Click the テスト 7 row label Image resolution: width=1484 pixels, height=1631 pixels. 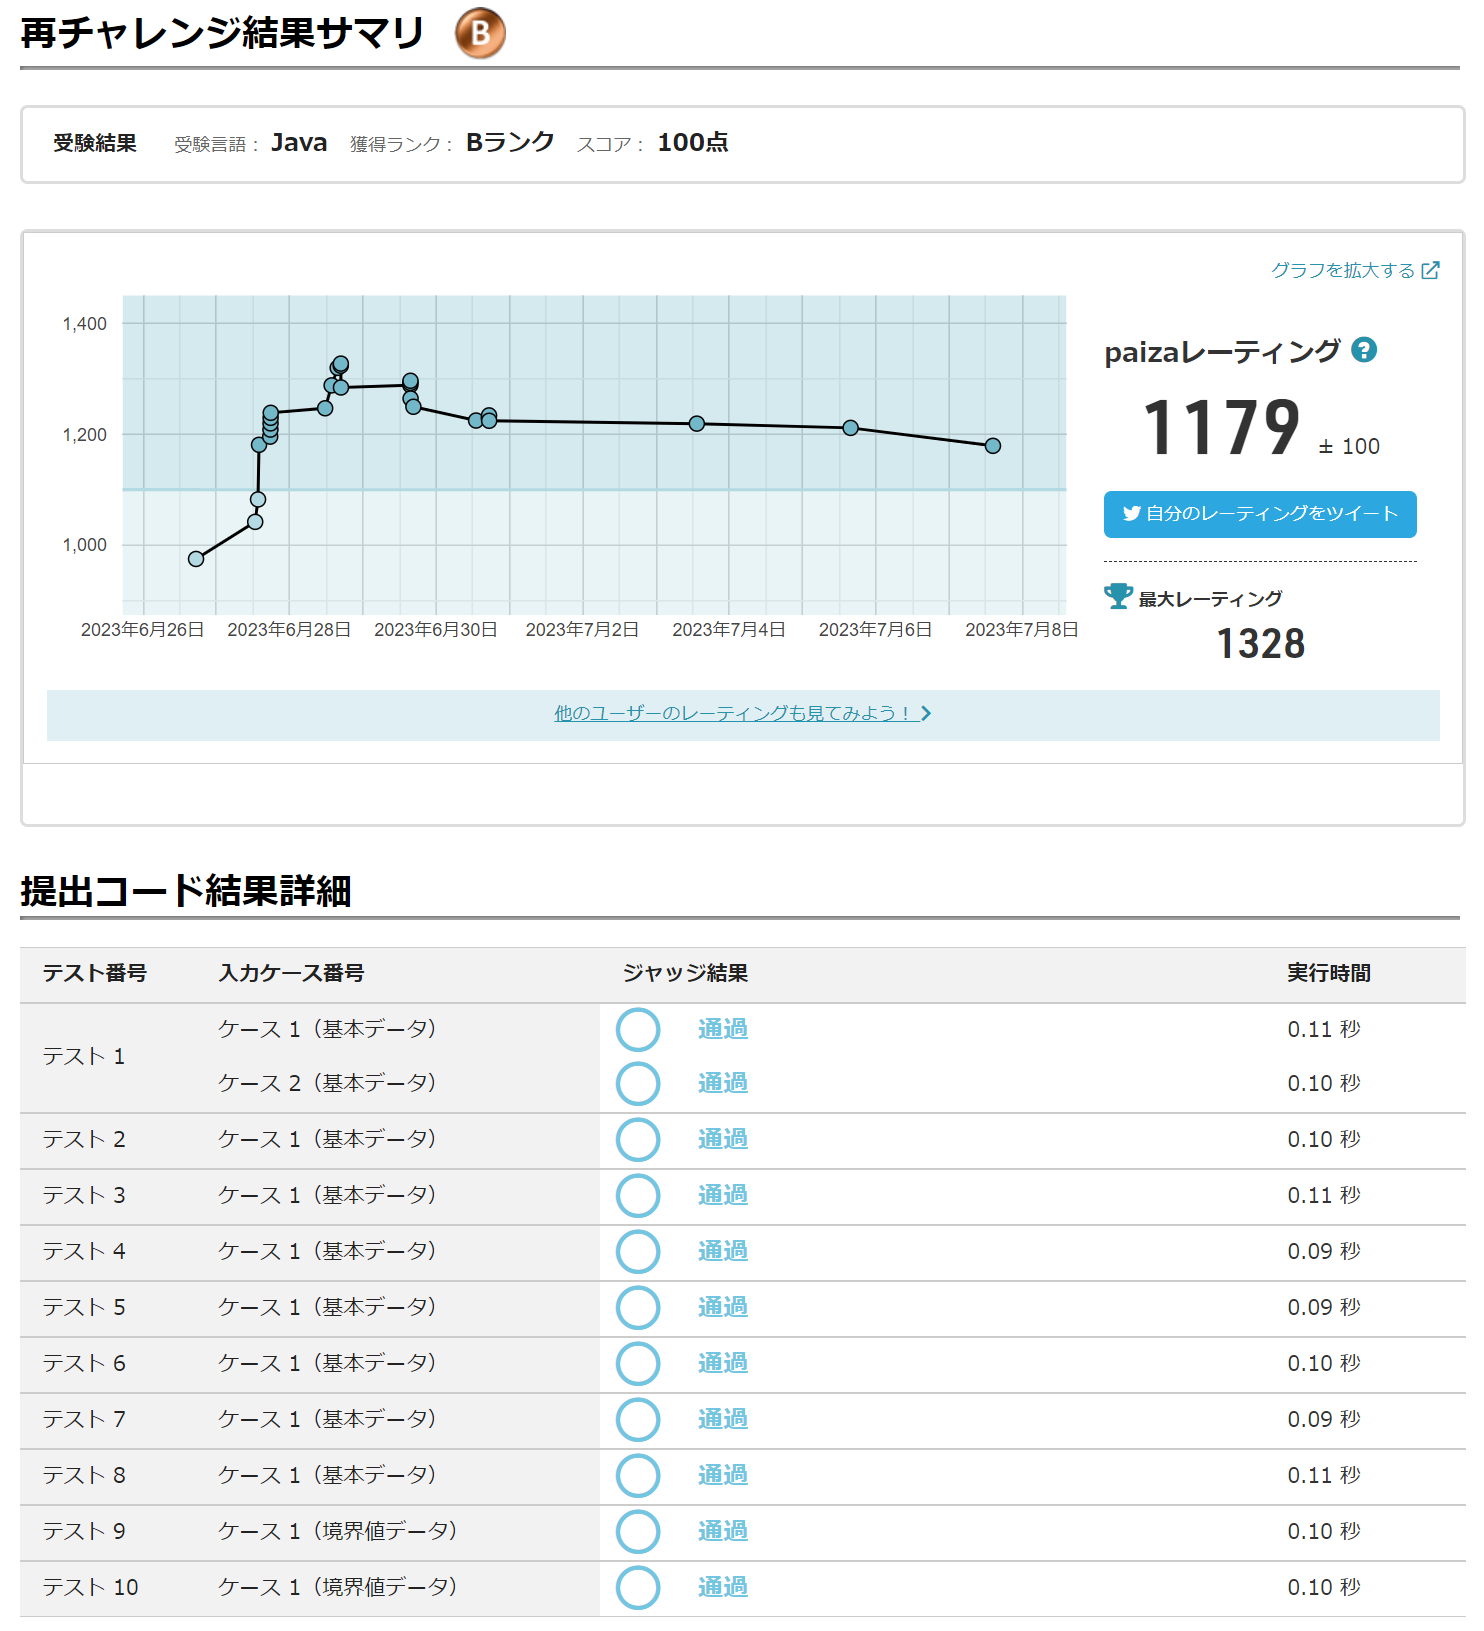click(84, 1419)
